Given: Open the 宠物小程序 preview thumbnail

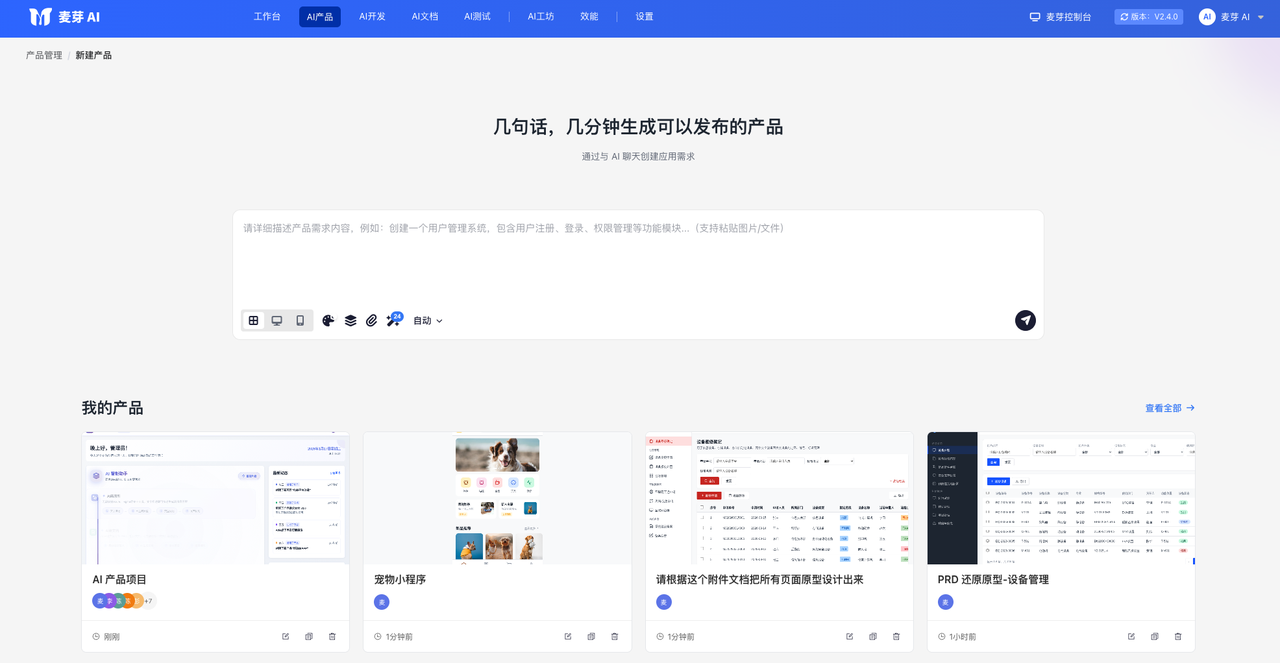Looking at the screenshot, I should tap(497, 498).
